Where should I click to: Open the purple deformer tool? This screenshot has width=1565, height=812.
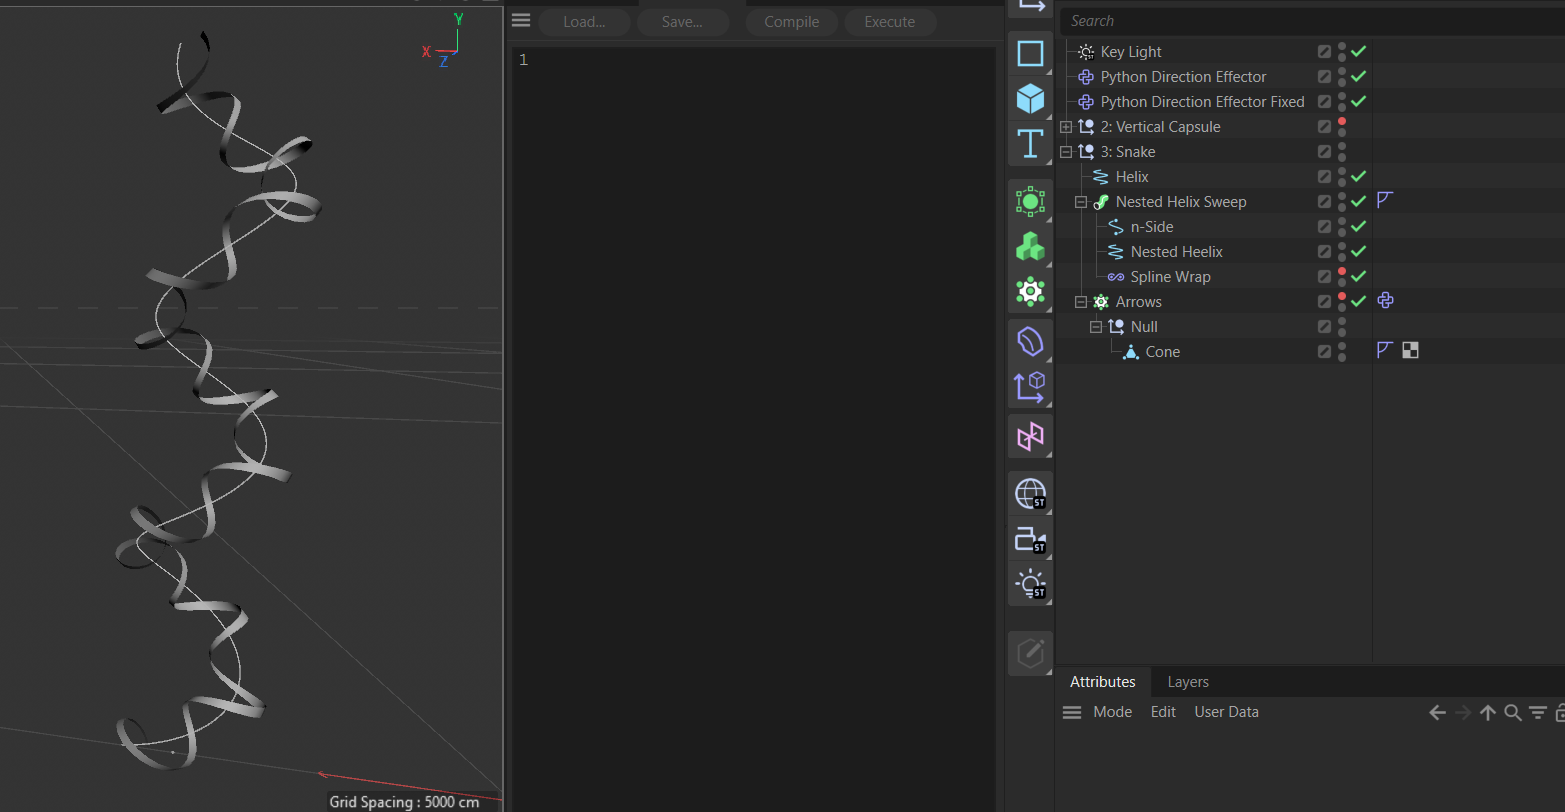tap(1030, 341)
